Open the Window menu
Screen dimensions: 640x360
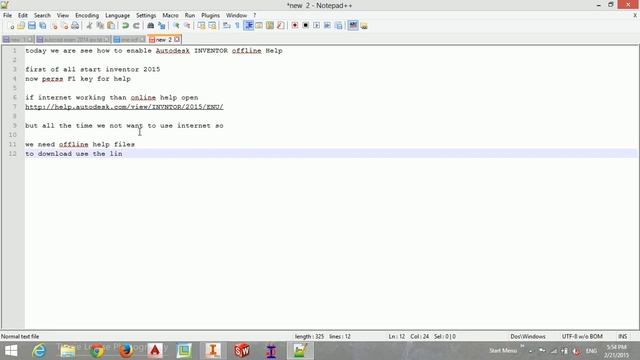pyautogui.click(x=236, y=16)
